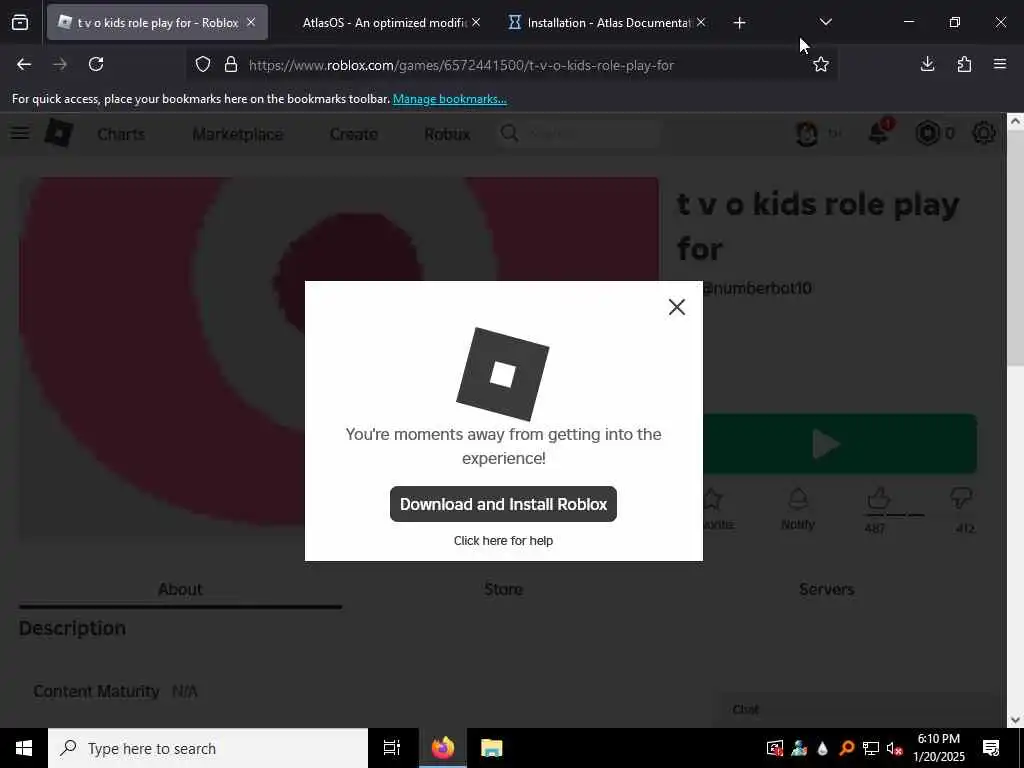Open tracking protection shield icon
This screenshot has height=768, width=1024.
(x=203, y=65)
